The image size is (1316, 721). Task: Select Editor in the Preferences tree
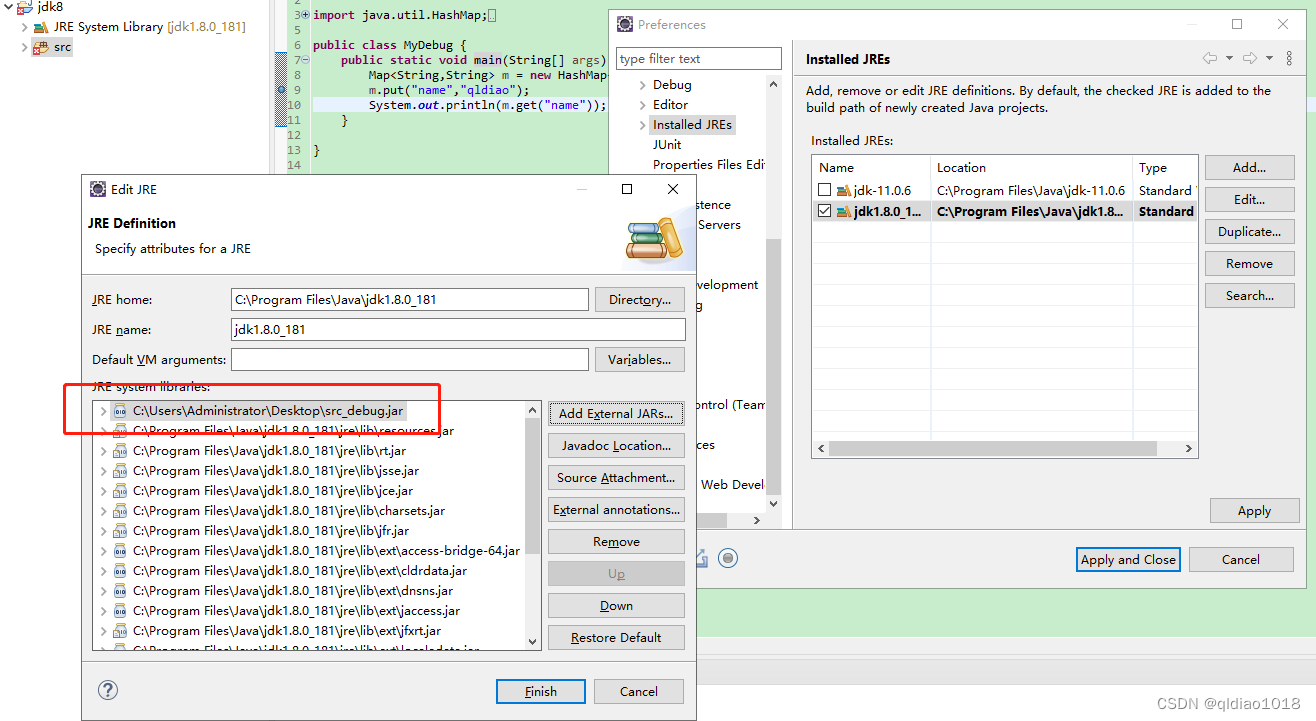pyautogui.click(x=670, y=104)
